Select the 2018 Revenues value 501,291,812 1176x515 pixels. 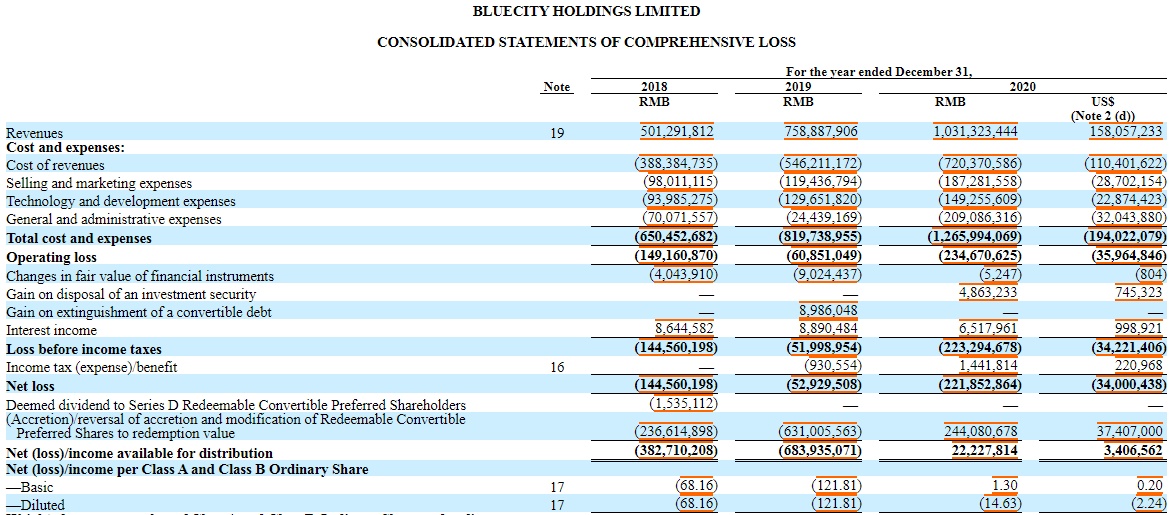(x=676, y=133)
